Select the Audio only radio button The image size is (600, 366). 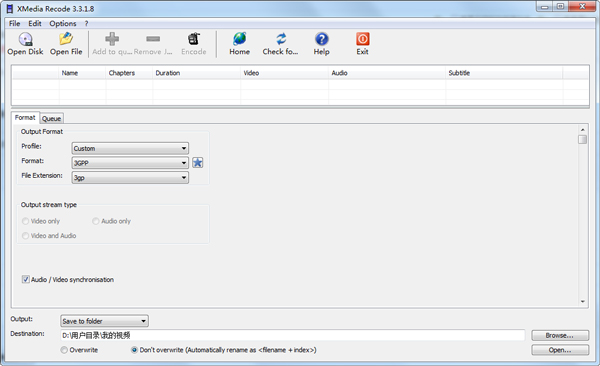(x=96, y=221)
